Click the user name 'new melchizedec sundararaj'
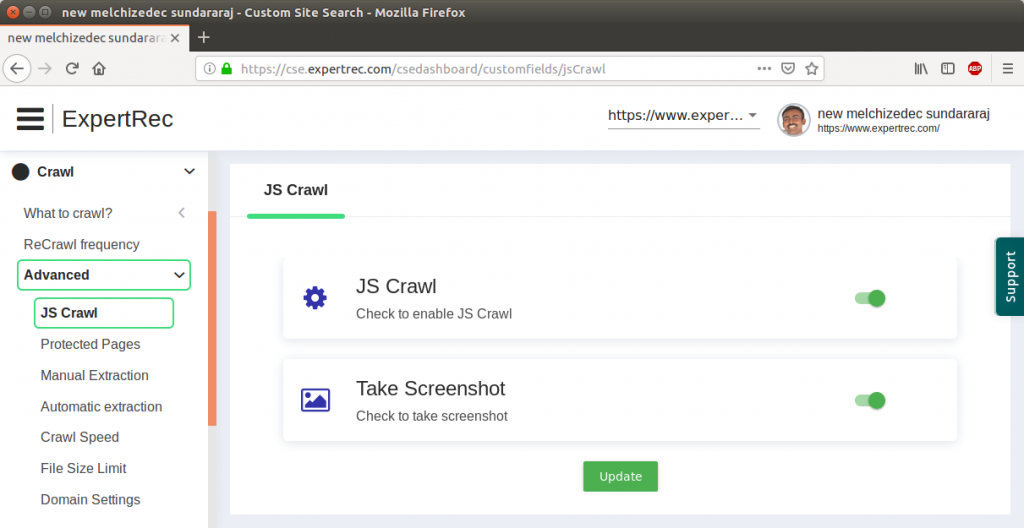 904,114
